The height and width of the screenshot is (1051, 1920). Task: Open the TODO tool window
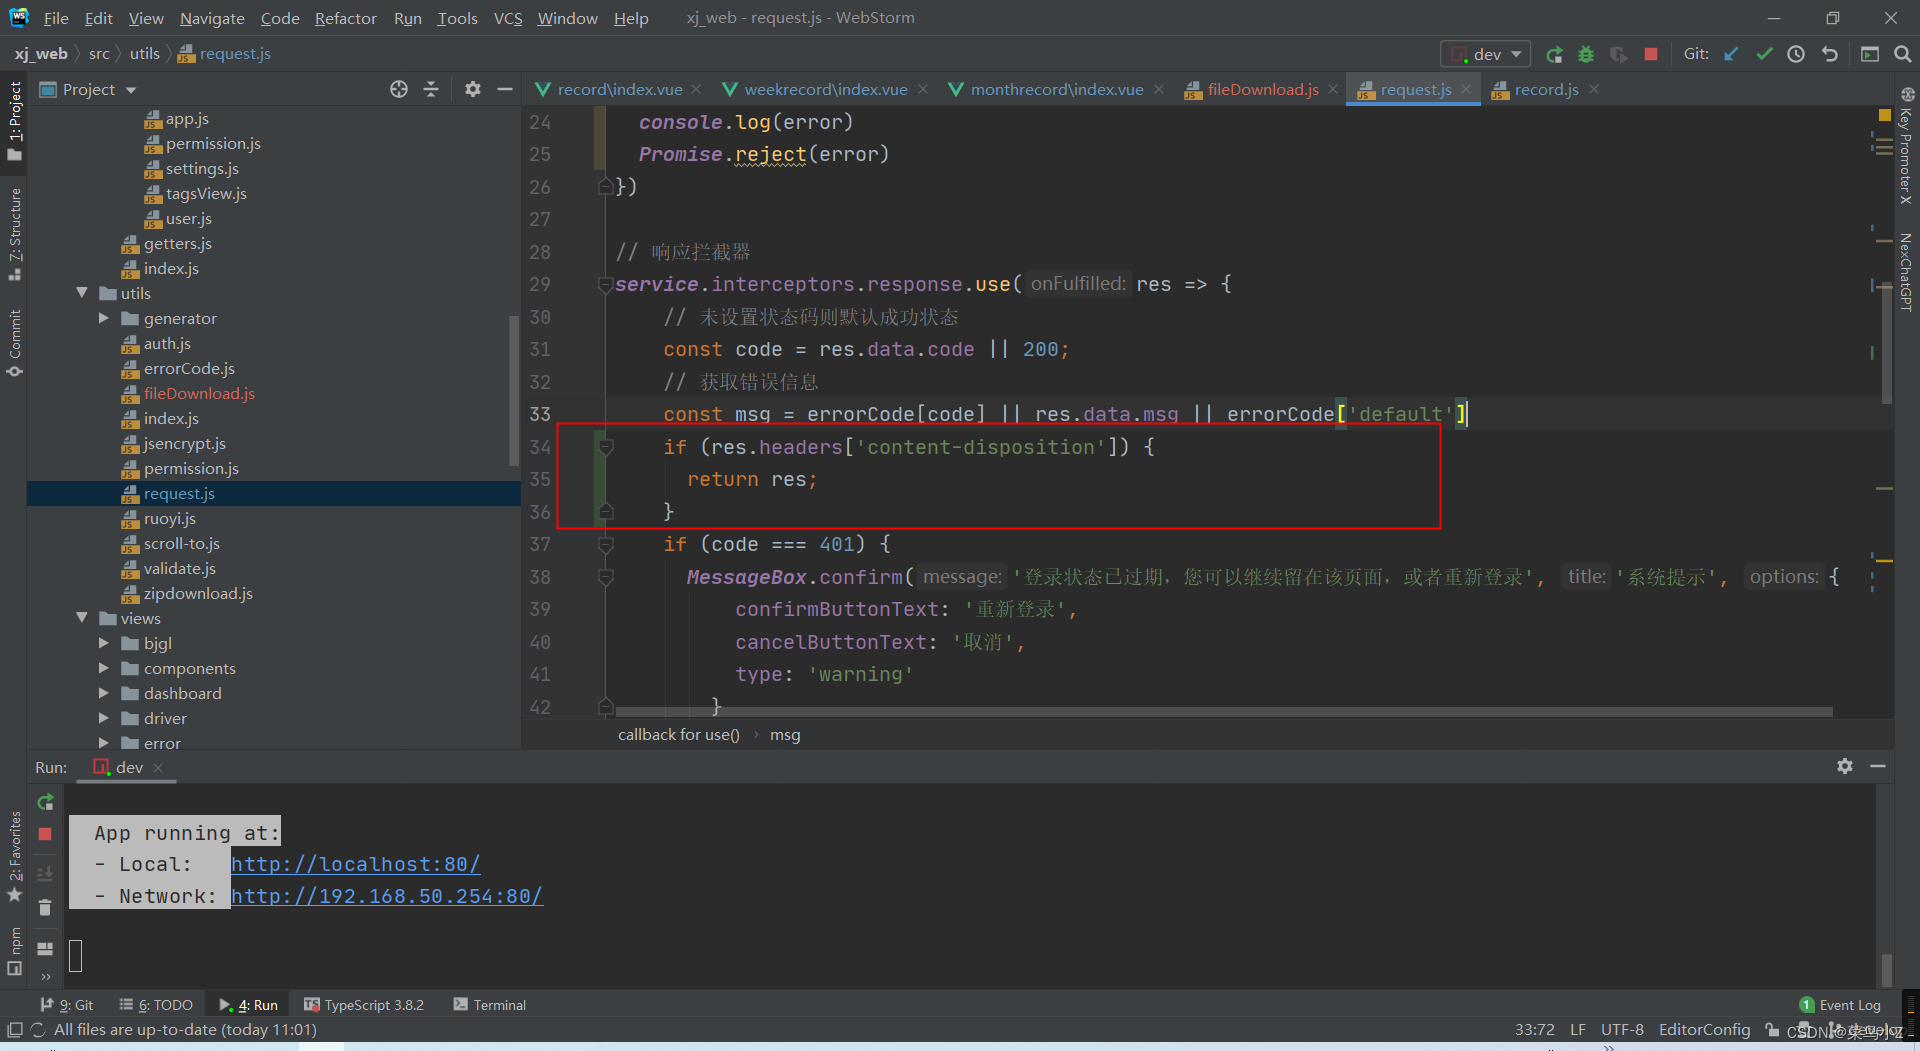[156, 1005]
